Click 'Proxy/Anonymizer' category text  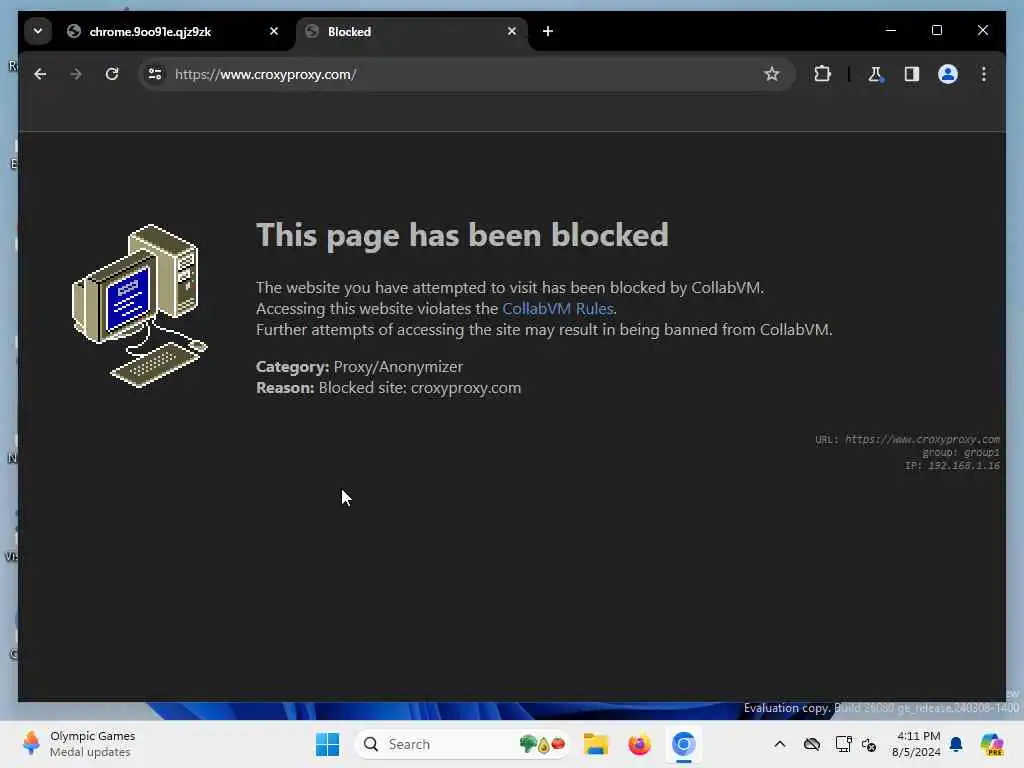[398, 366]
